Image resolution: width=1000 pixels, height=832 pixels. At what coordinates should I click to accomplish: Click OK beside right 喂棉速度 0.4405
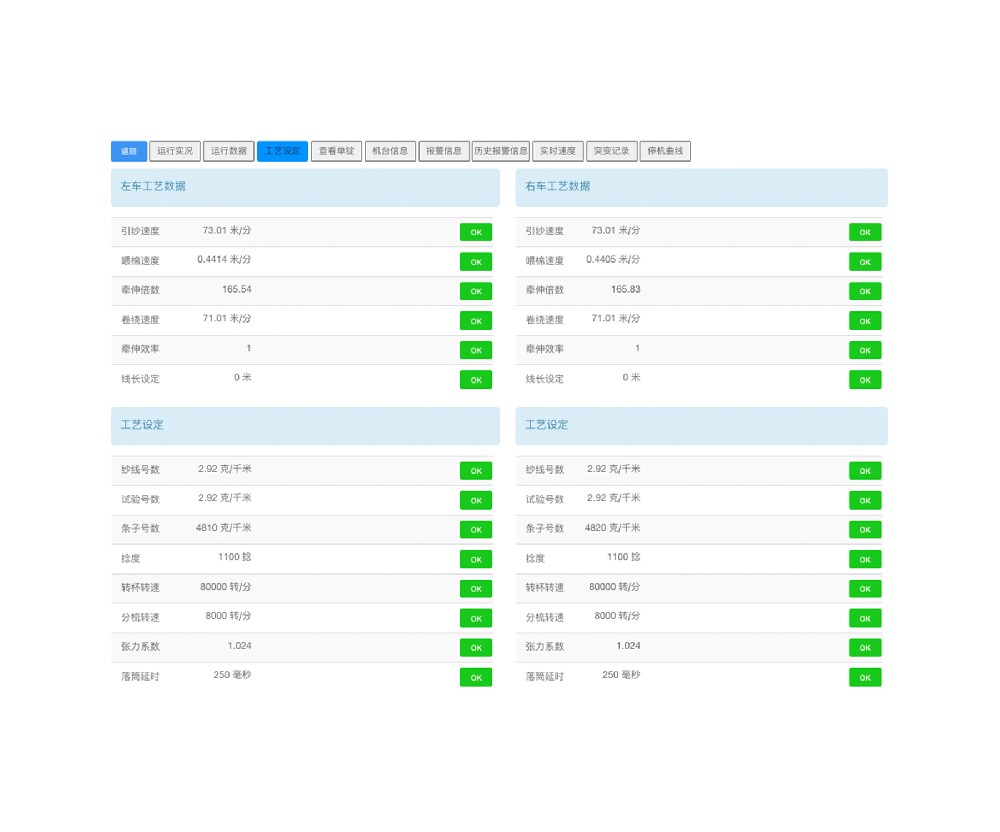coord(865,262)
